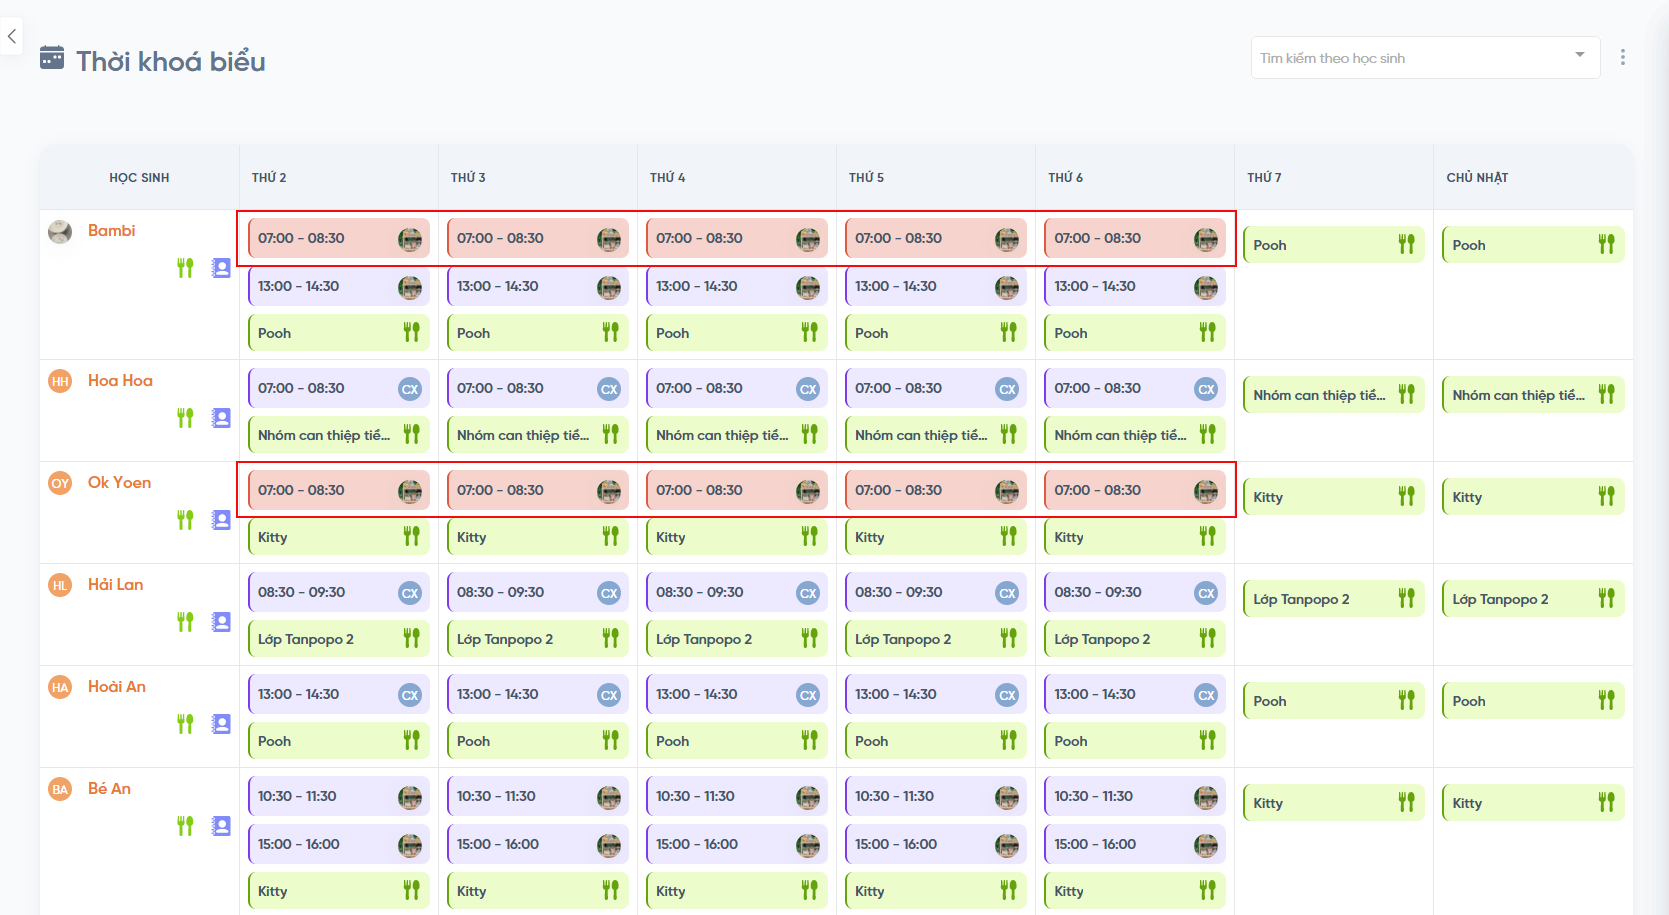1669x915 pixels.
Task: Open Bé An's contact book icon
Action: pyautogui.click(x=221, y=826)
